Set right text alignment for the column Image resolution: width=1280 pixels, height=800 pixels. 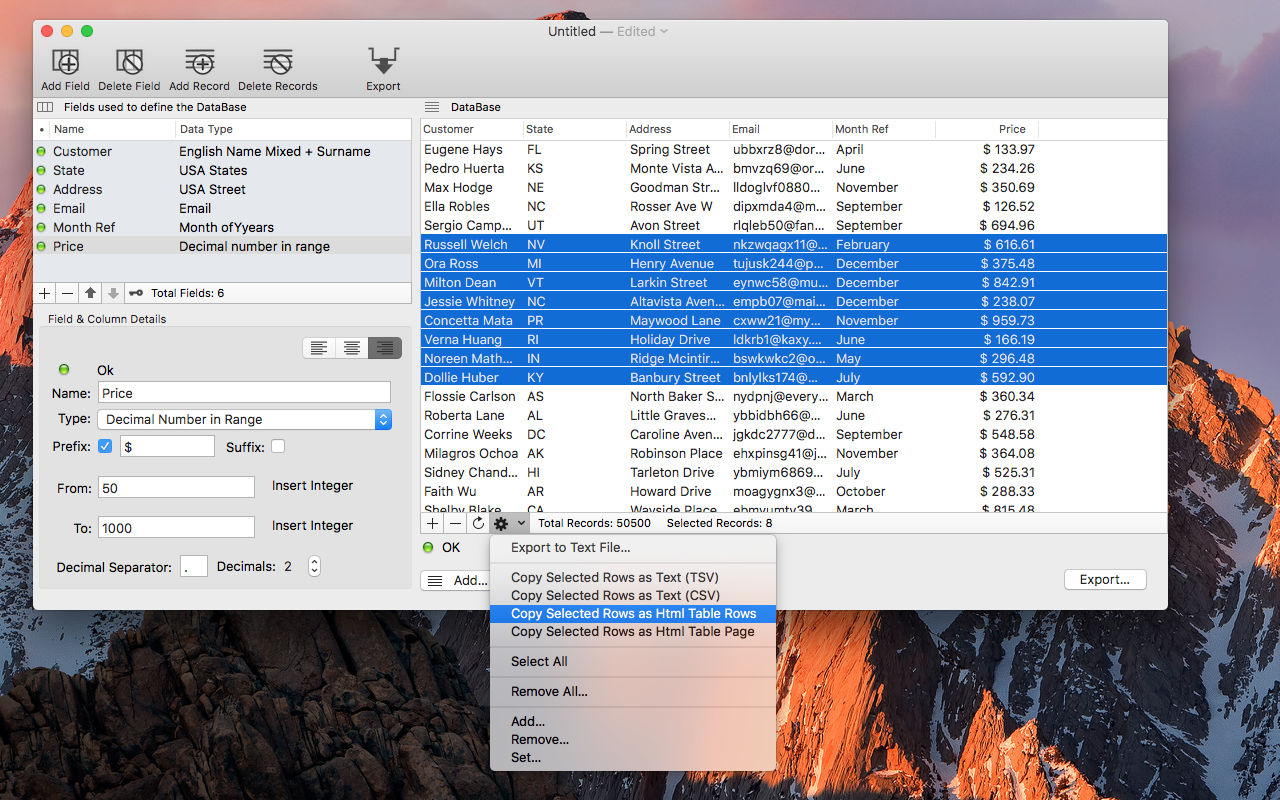[x=385, y=348]
